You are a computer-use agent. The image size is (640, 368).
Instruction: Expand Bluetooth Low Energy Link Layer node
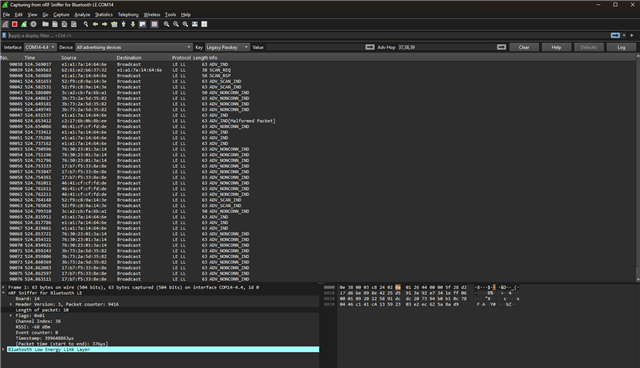pos(4,350)
